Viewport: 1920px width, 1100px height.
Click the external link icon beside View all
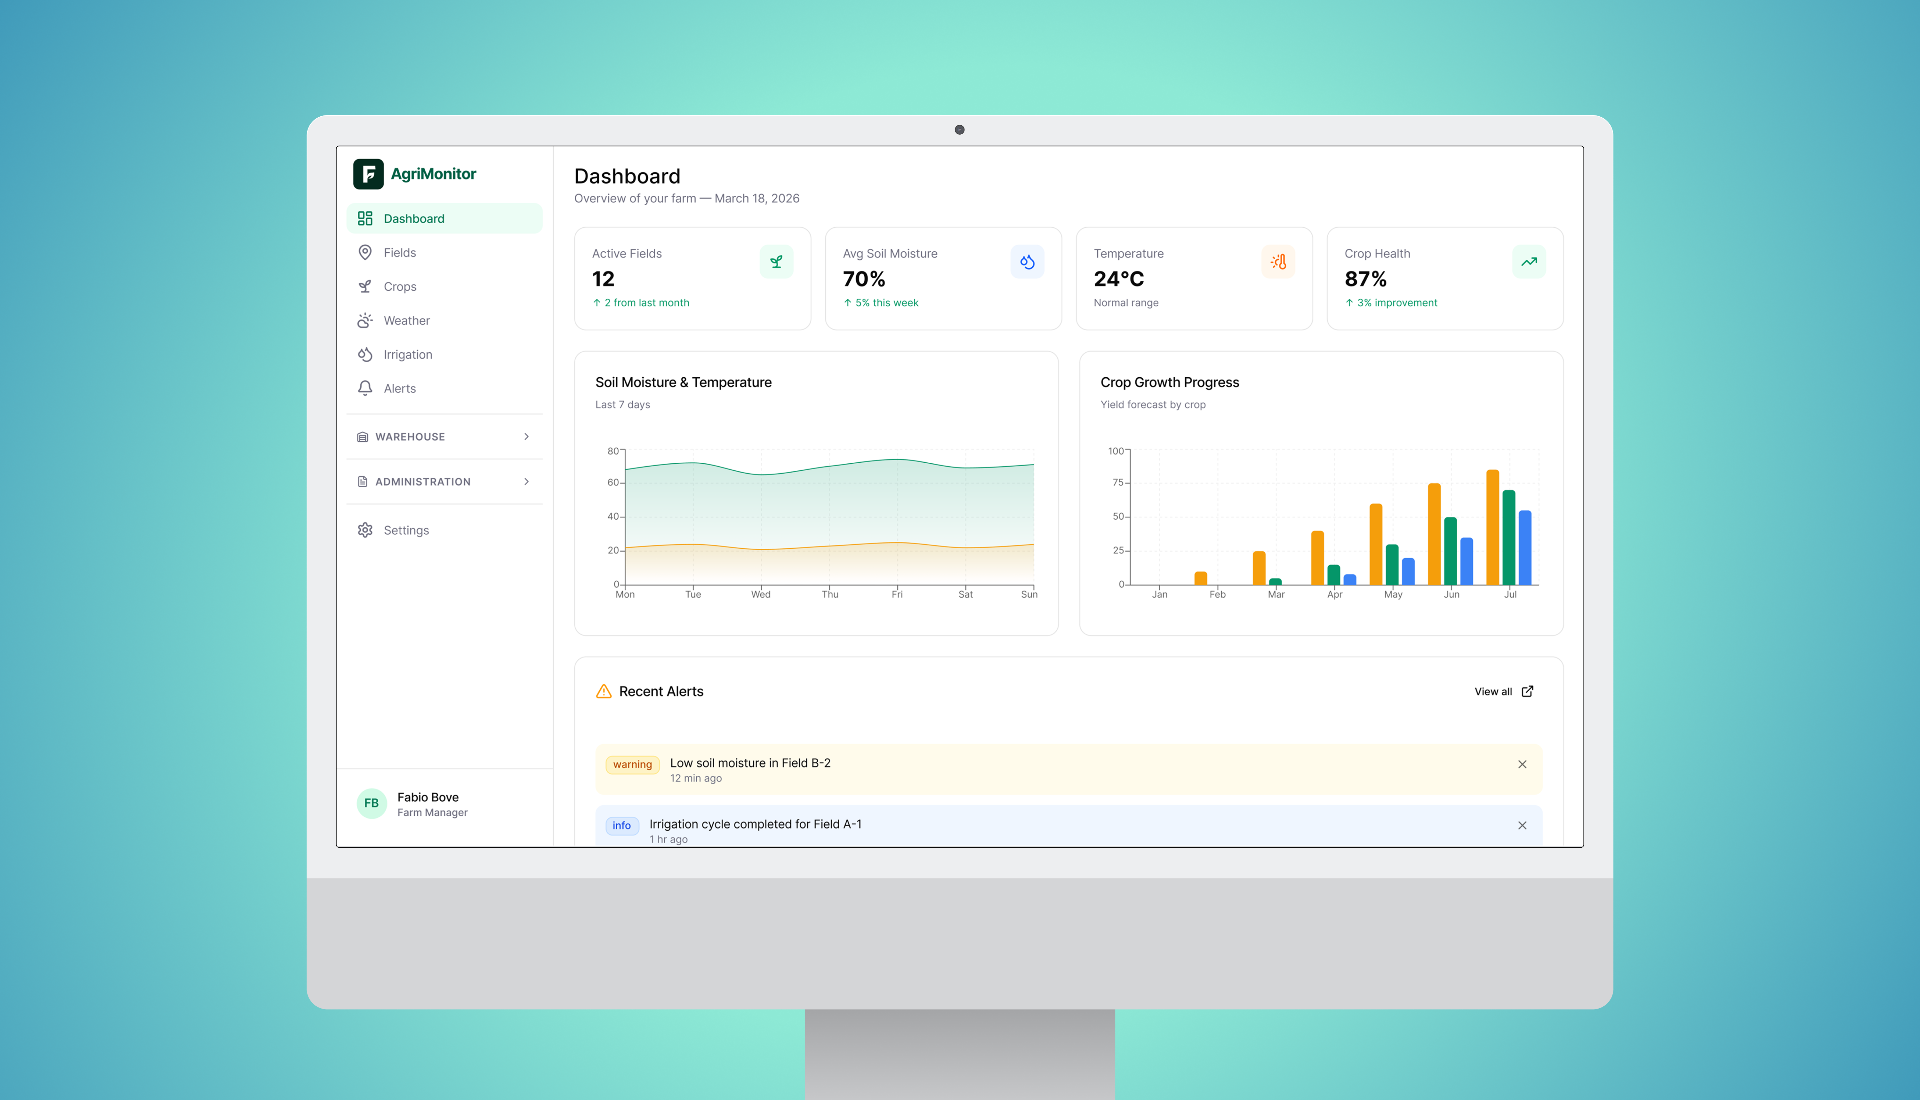coord(1527,692)
